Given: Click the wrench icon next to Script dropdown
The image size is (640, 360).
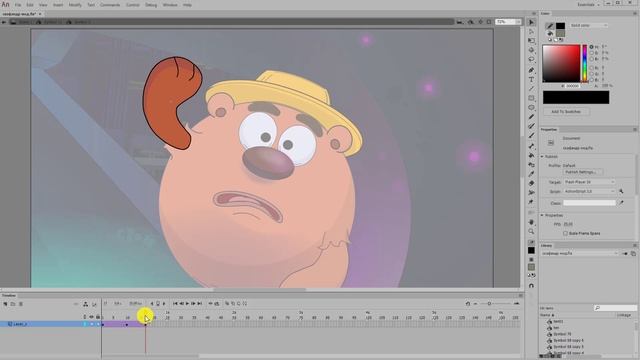Looking at the screenshot, I should [621, 191].
